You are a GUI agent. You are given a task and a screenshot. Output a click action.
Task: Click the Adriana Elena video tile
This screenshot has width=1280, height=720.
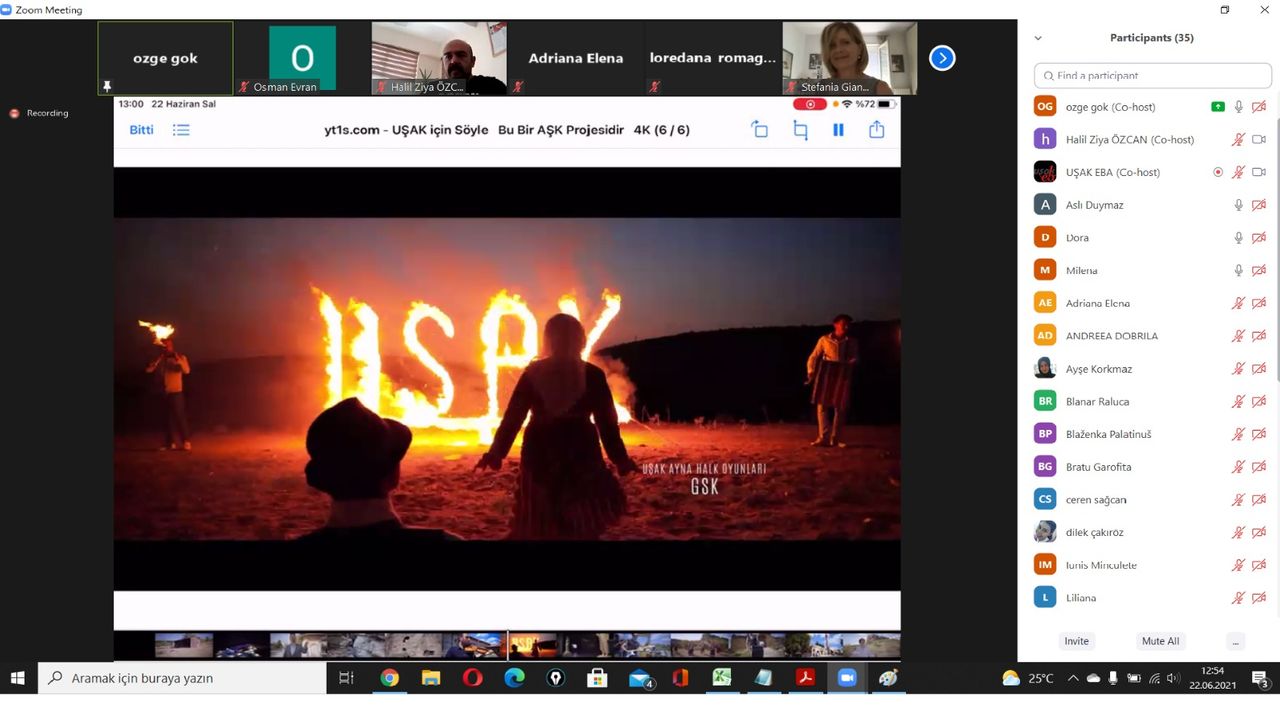(x=576, y=58)
